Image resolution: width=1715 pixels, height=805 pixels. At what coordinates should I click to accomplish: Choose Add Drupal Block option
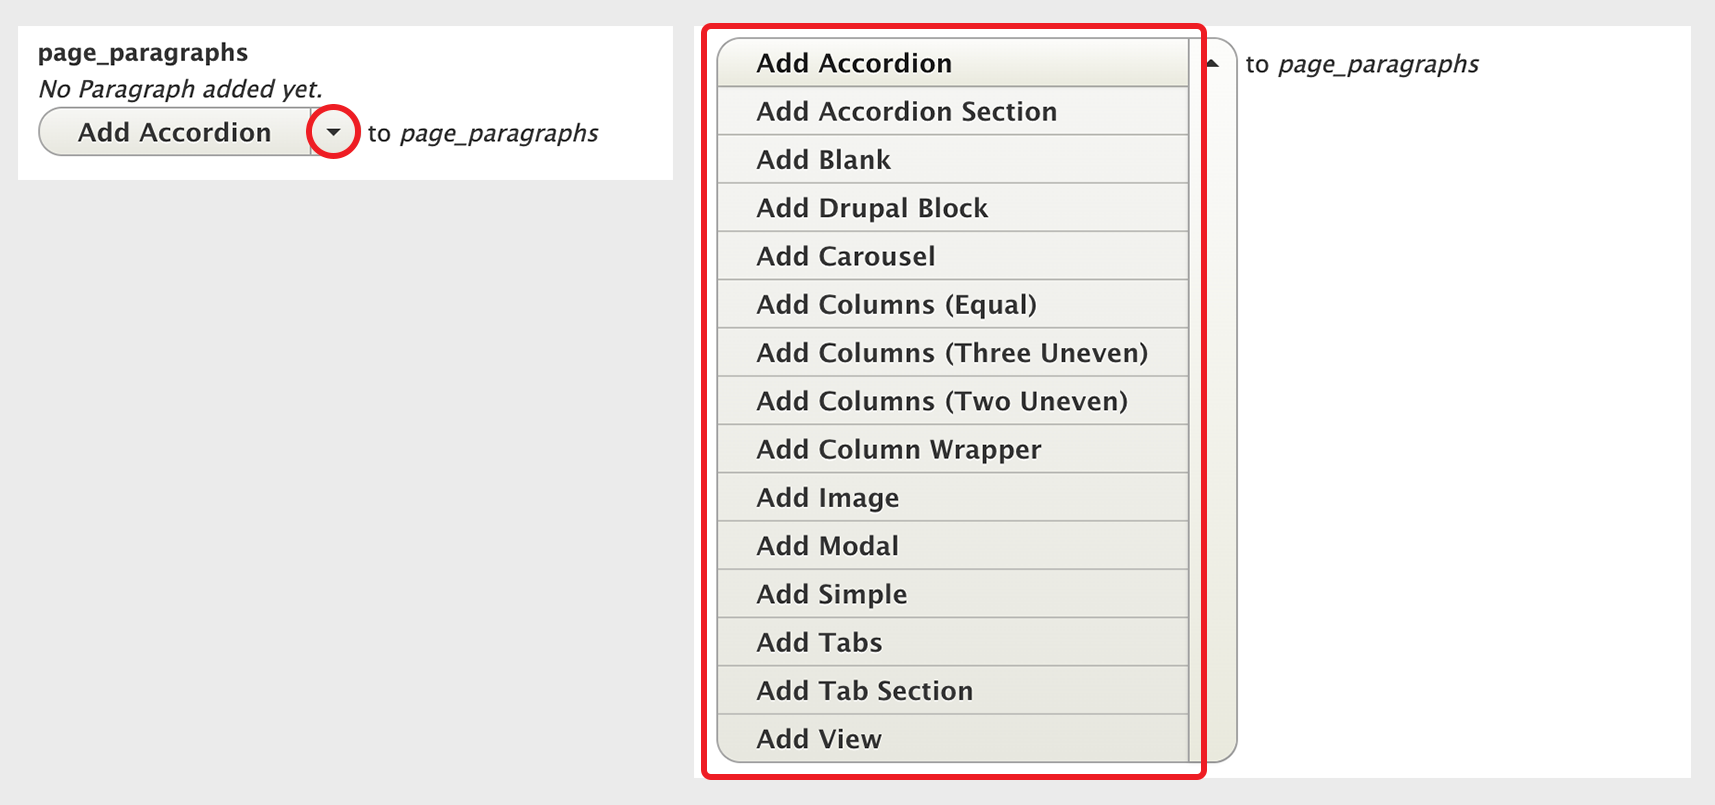pos(953,208)
